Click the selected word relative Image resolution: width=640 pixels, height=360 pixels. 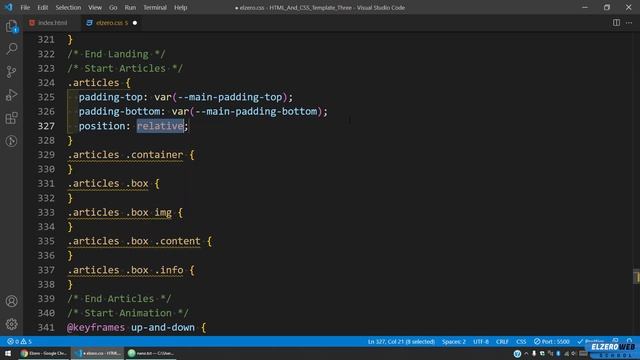coord(160,126)
